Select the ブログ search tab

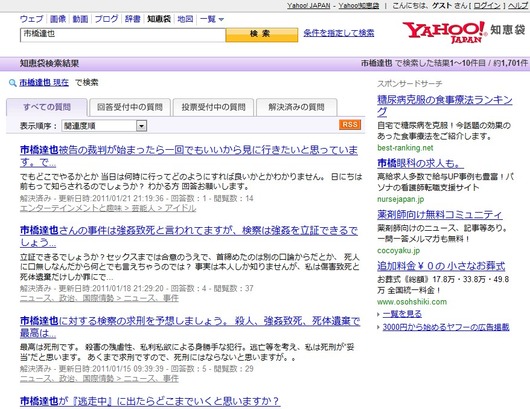(106, 19)
